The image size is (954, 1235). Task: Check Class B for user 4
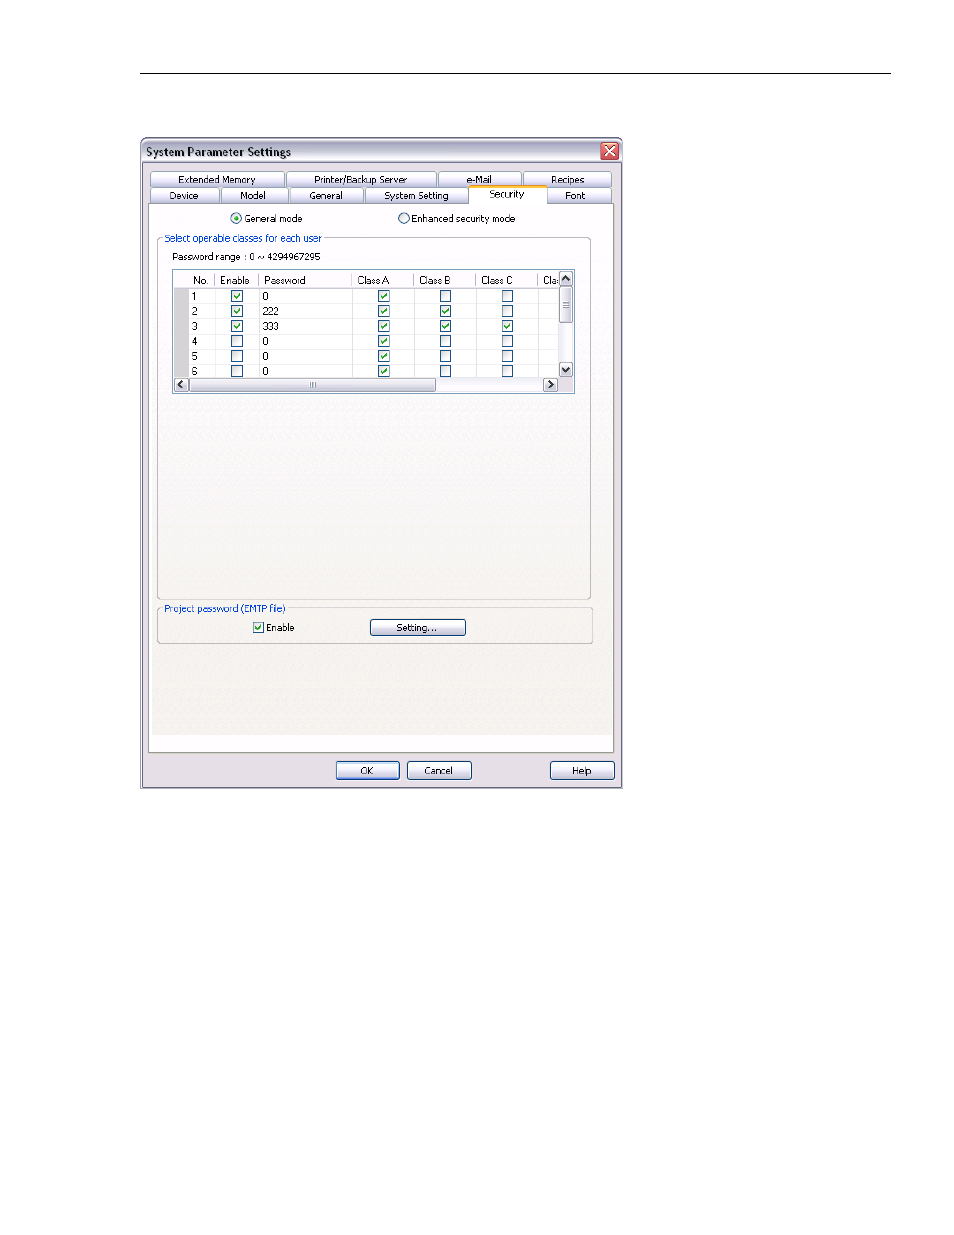tap(446, 341)
